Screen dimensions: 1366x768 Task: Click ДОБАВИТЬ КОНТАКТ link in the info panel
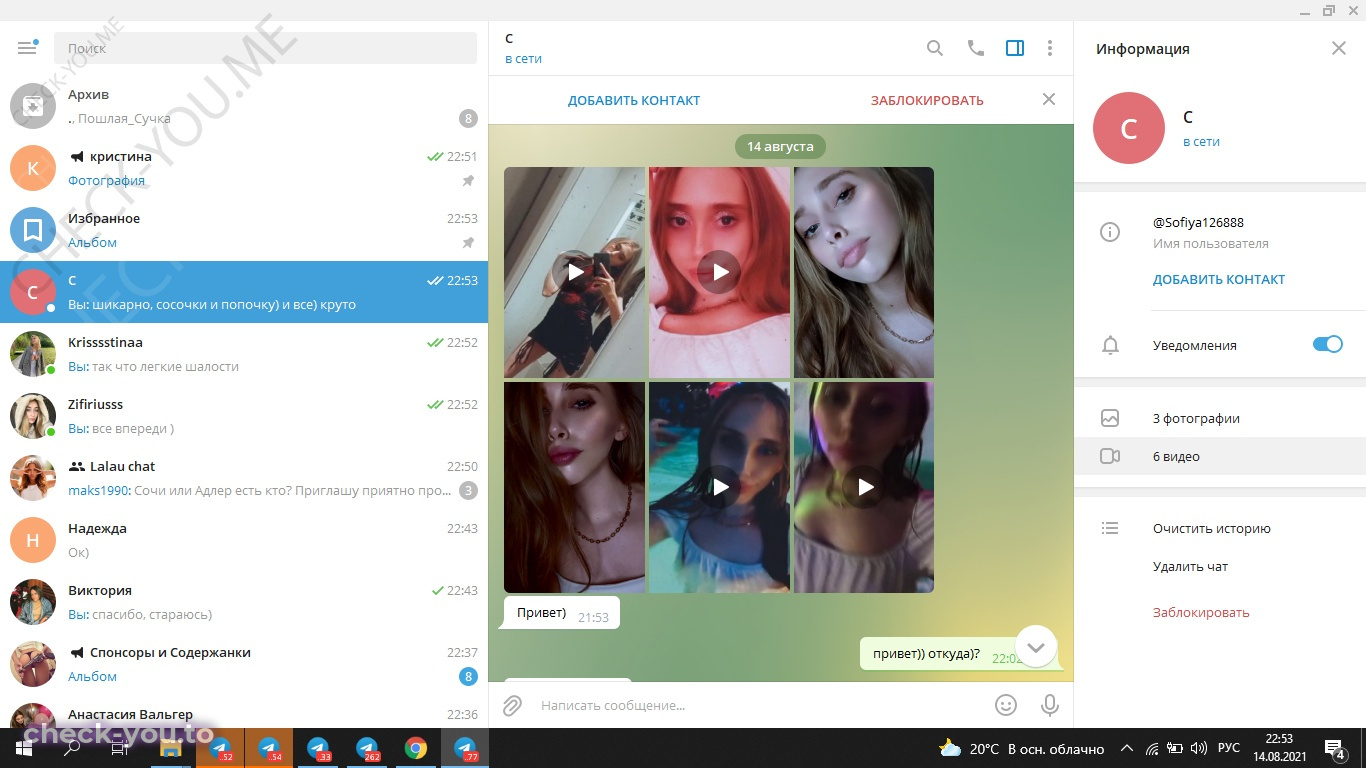pyautogui.click(x=1219, y=280)
